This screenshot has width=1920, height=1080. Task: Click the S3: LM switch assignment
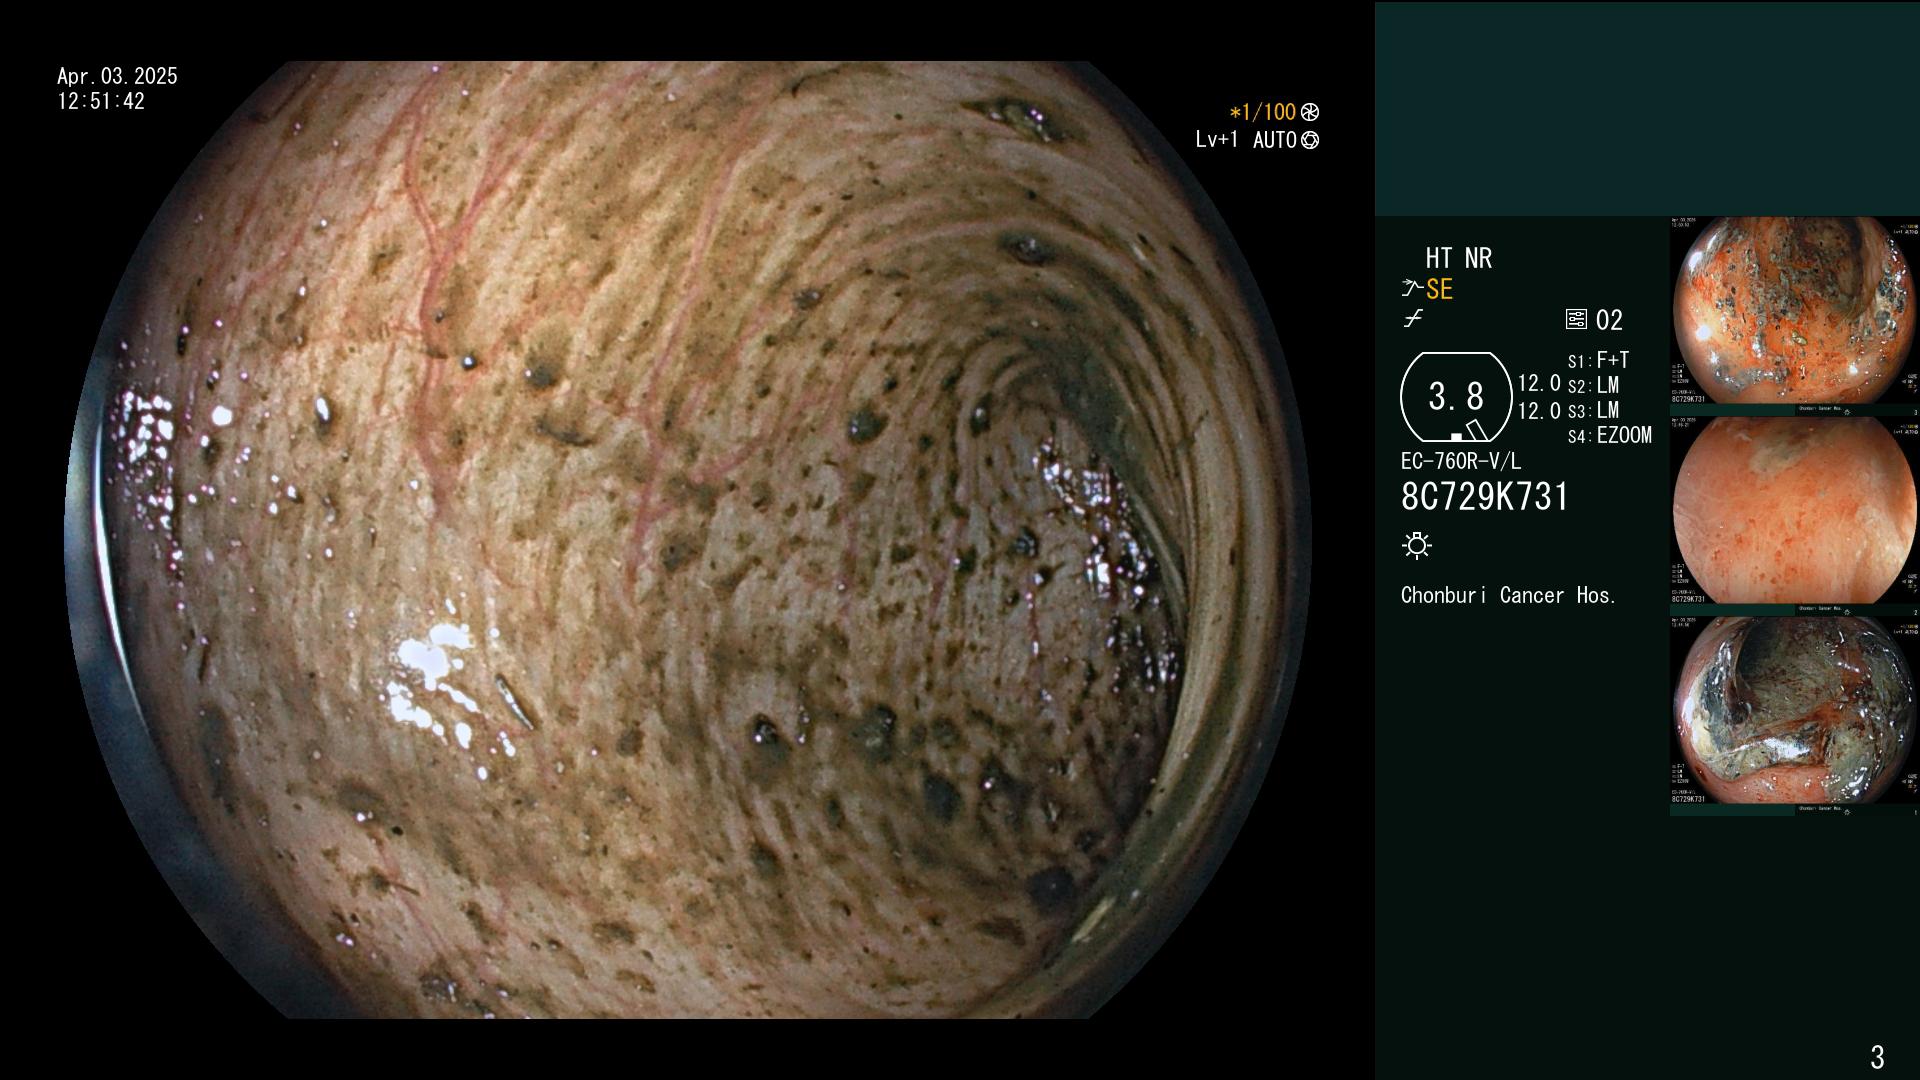[x=1593, y=410]
